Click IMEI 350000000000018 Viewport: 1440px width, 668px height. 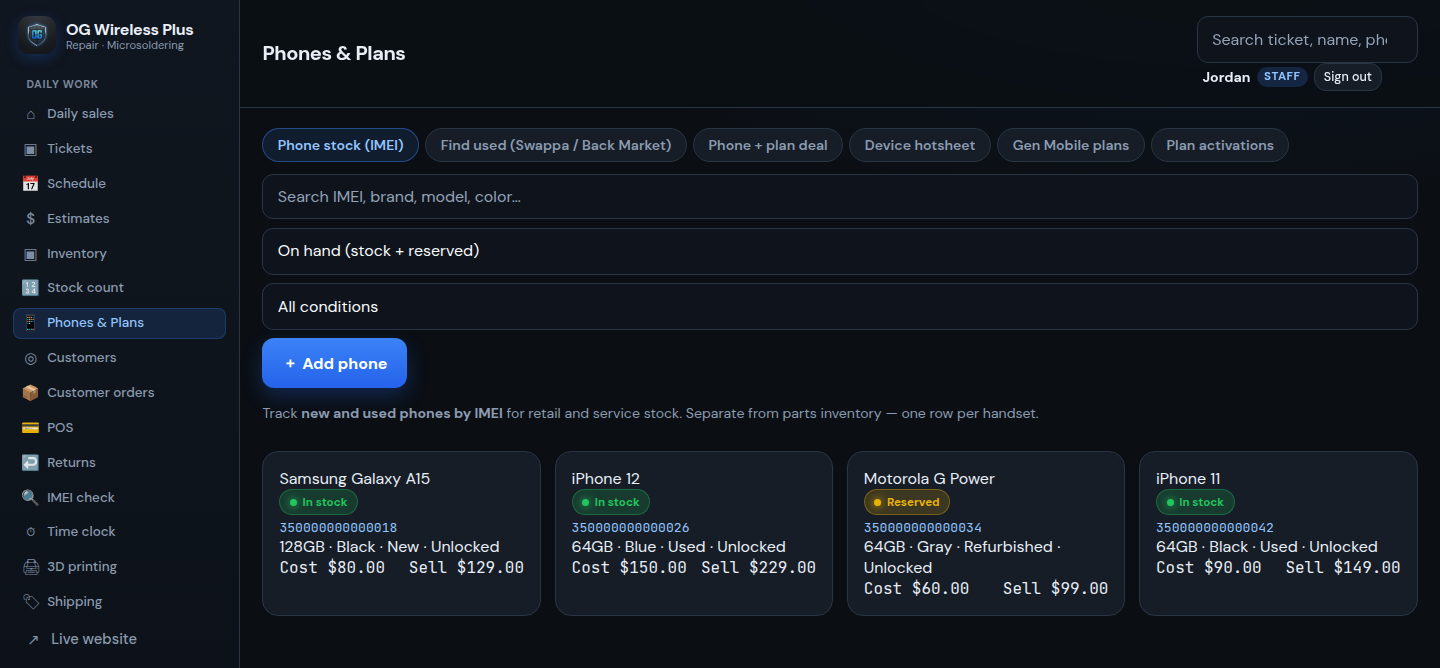[x=338, y=528]
